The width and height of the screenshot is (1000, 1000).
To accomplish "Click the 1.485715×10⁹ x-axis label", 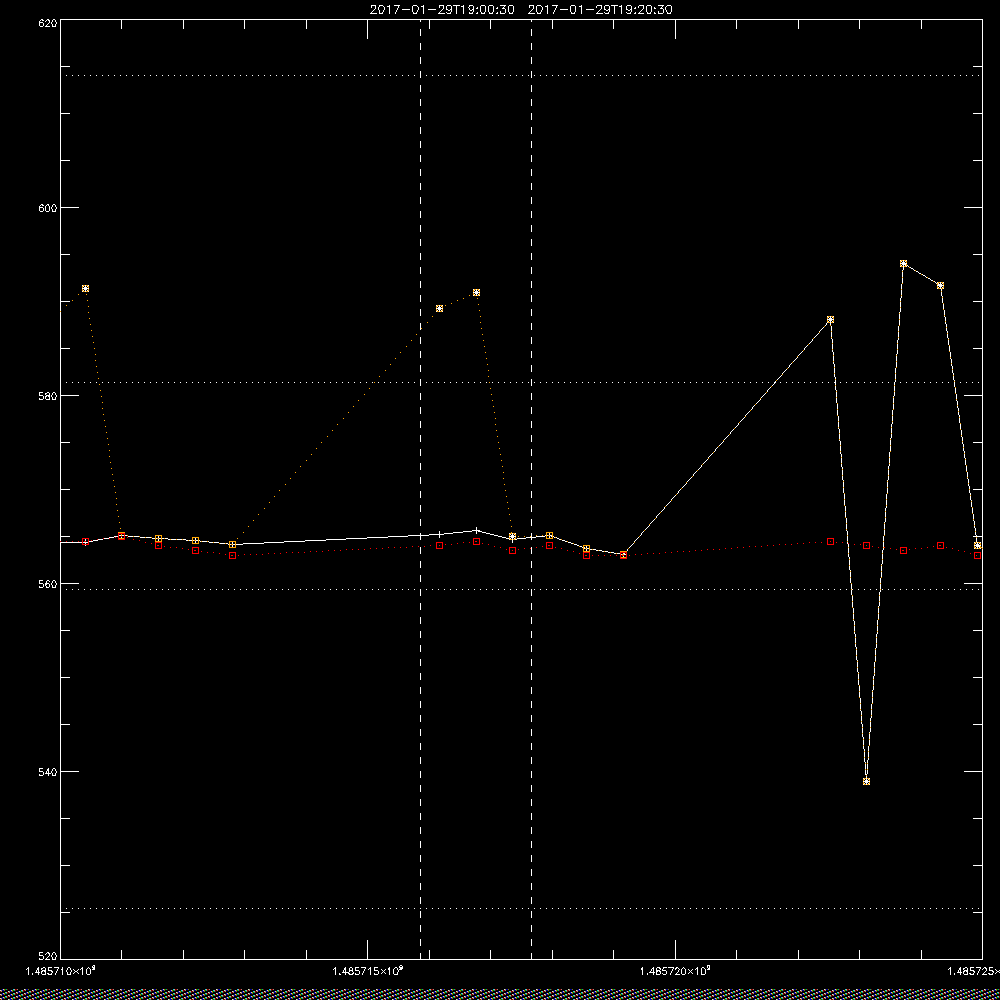I will (x=368, y=971).
